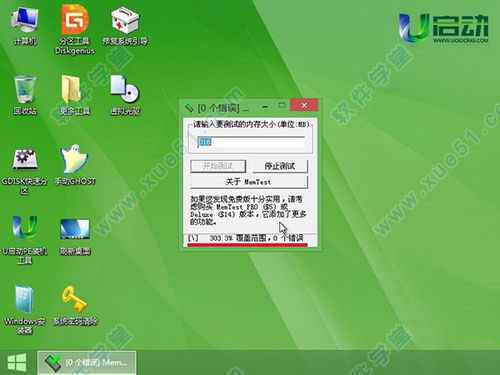Screen dimensions: 500x375
Task: Launch the 系统密码清除 key icon
Action: pos(75,305)
